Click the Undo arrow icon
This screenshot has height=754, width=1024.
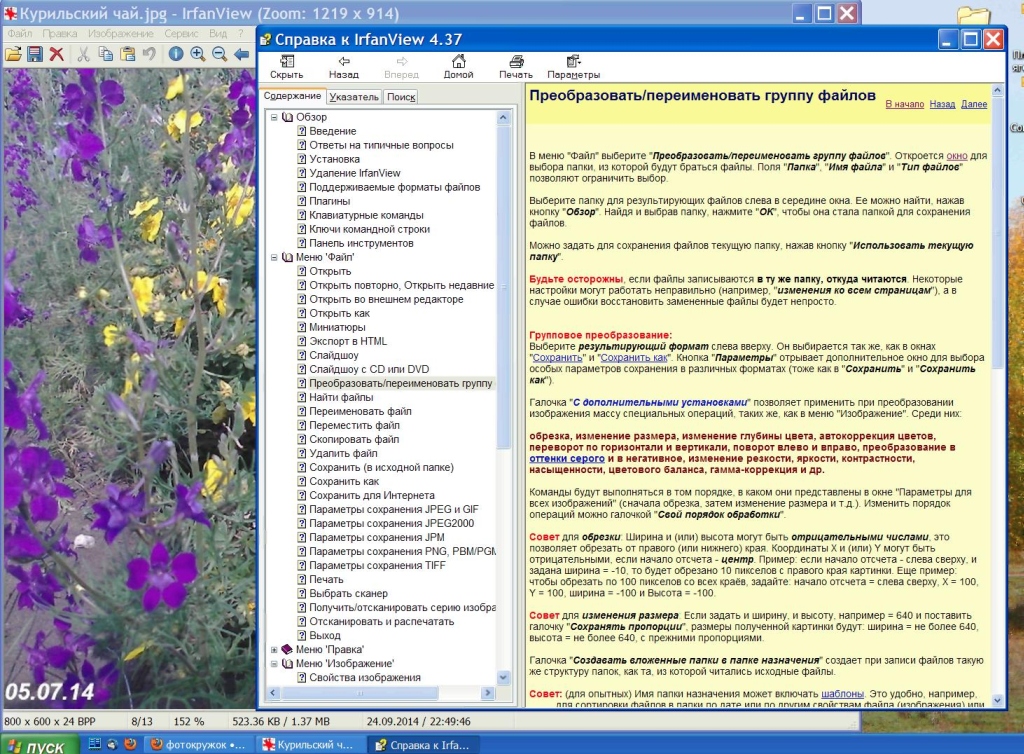pos(150,54)
